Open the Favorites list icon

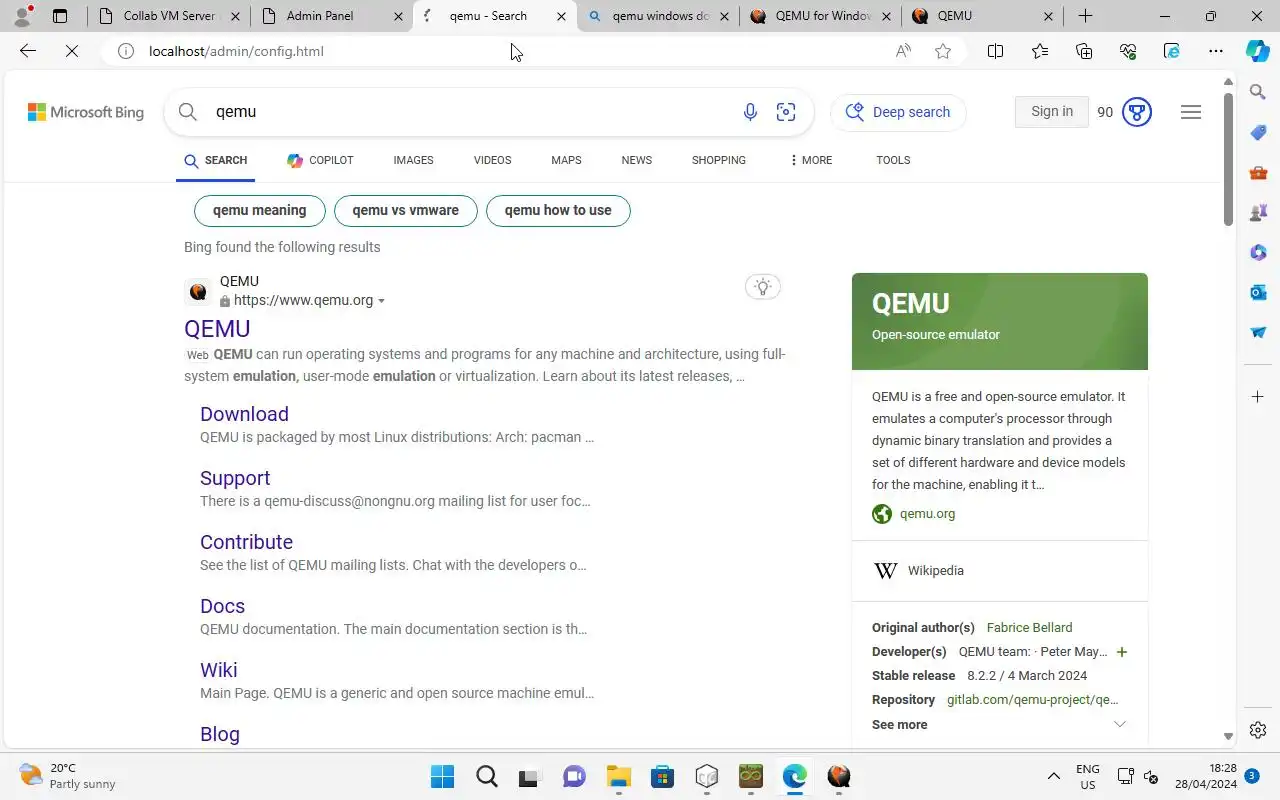[1040, 51]
